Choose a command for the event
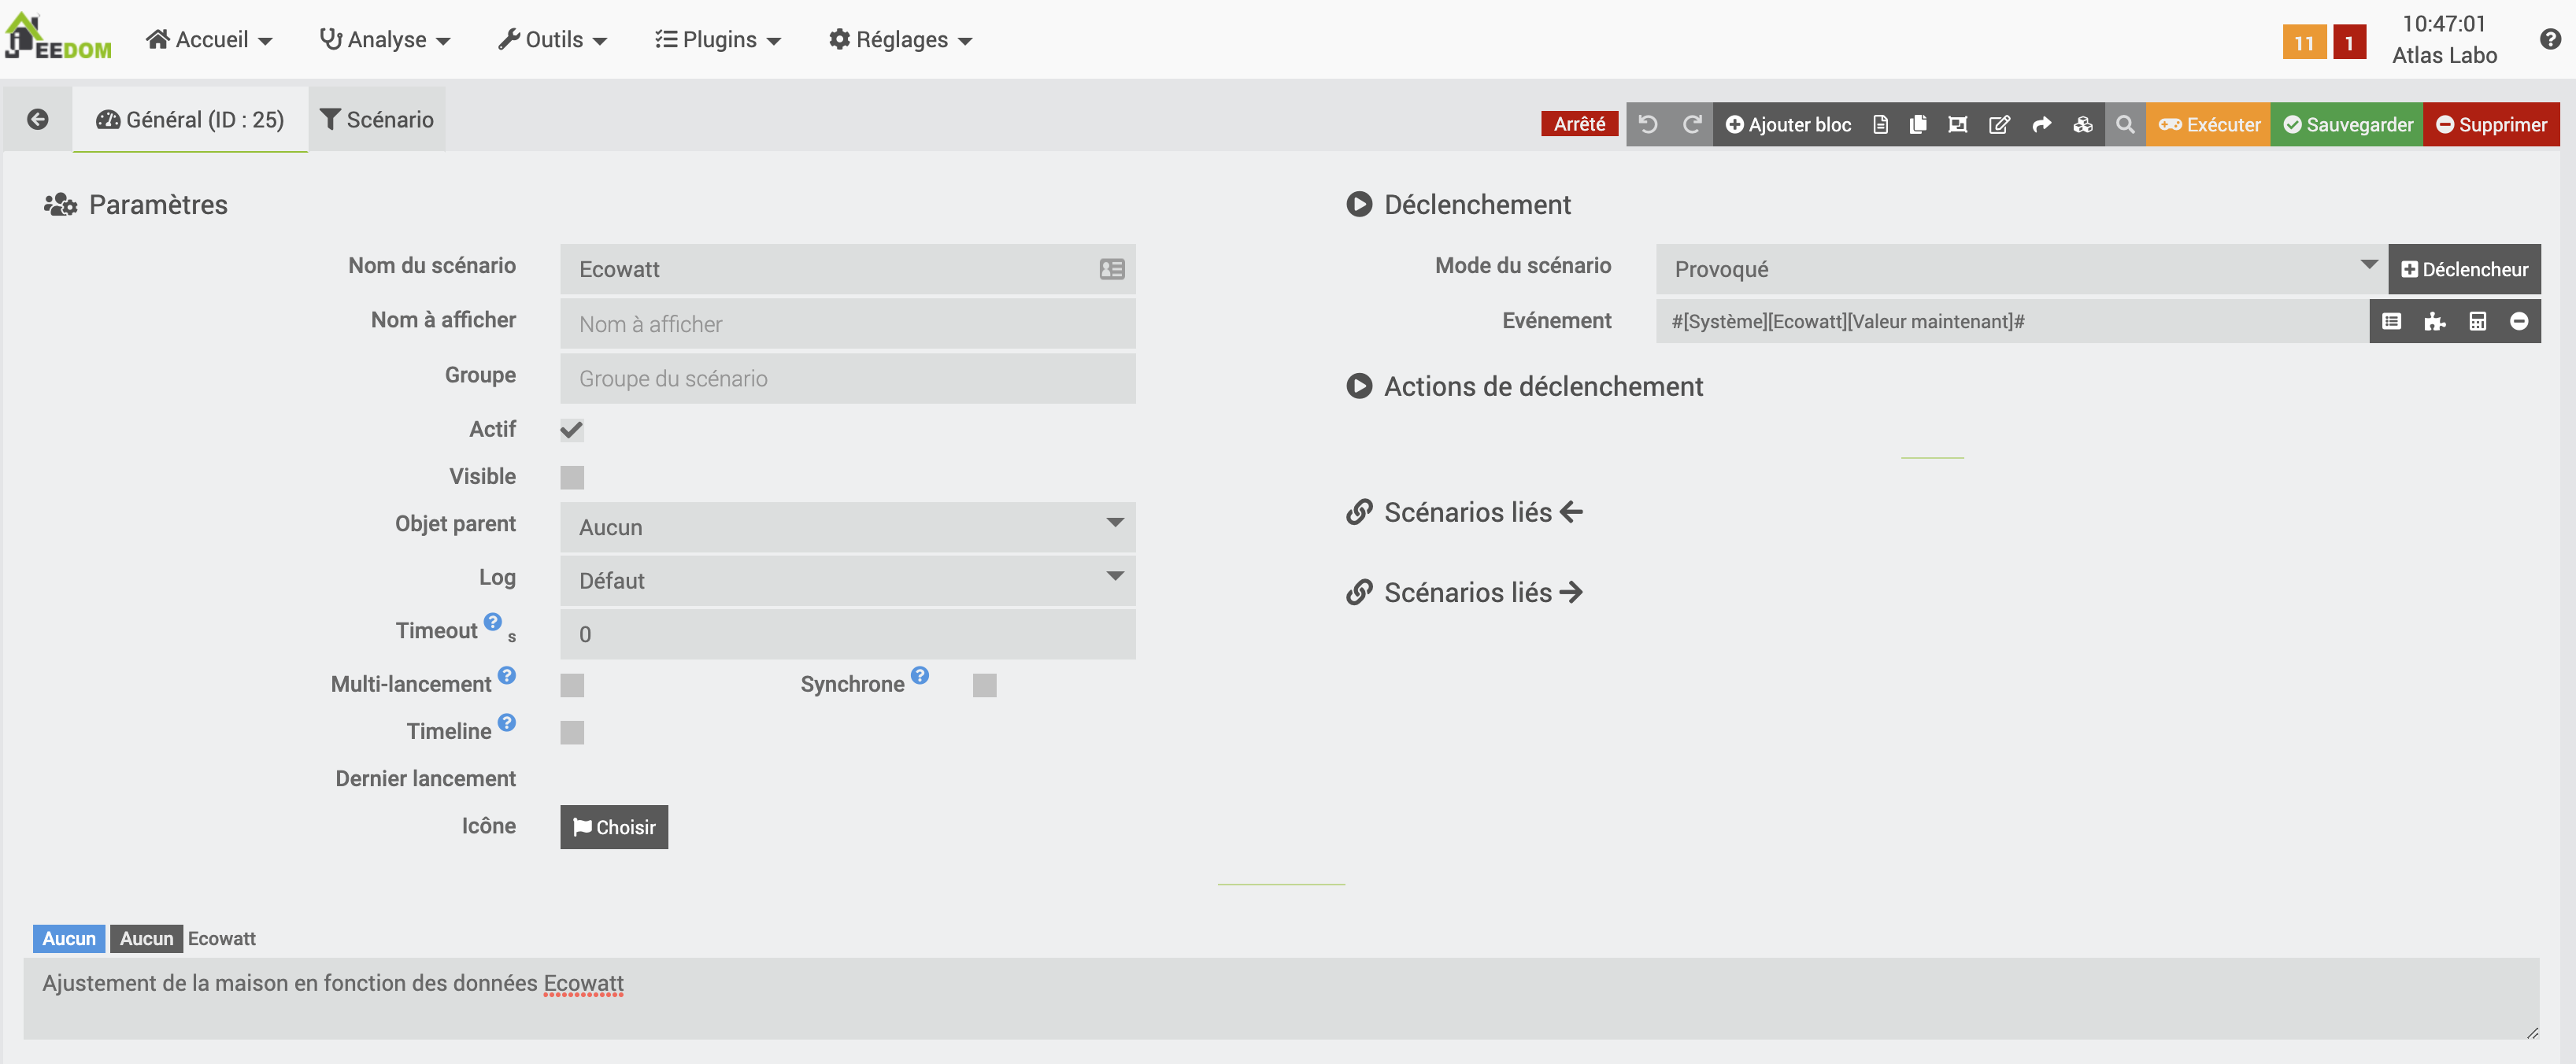The image size is (2576, 1064). pyautogui.click(x=2391, y=321)
